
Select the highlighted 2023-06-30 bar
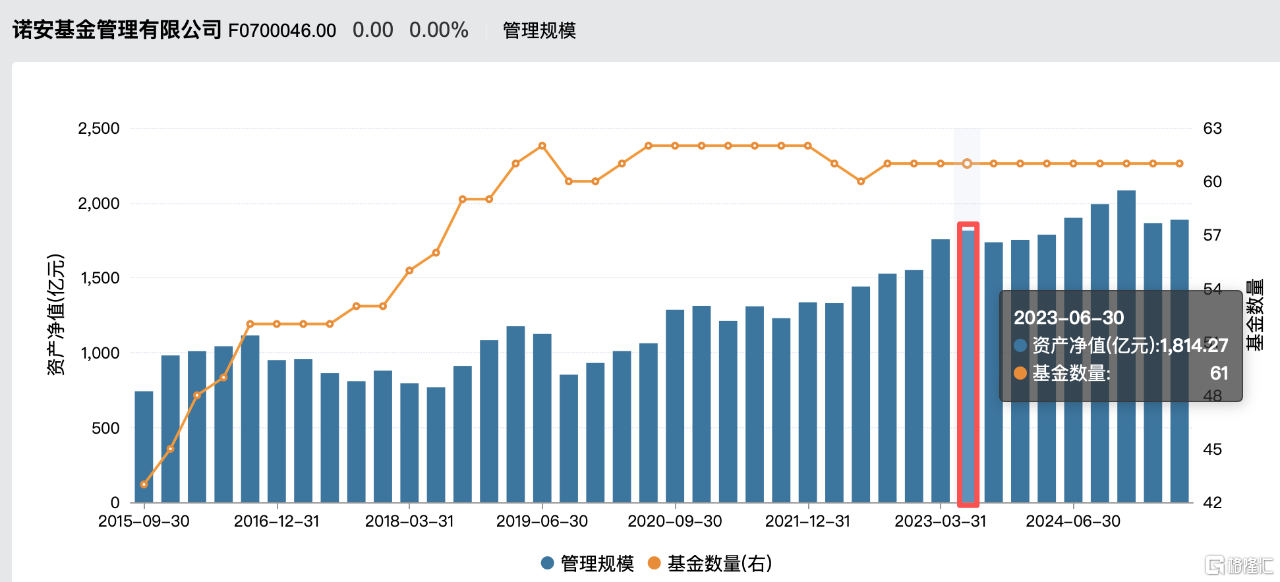(x=967, y=366)
